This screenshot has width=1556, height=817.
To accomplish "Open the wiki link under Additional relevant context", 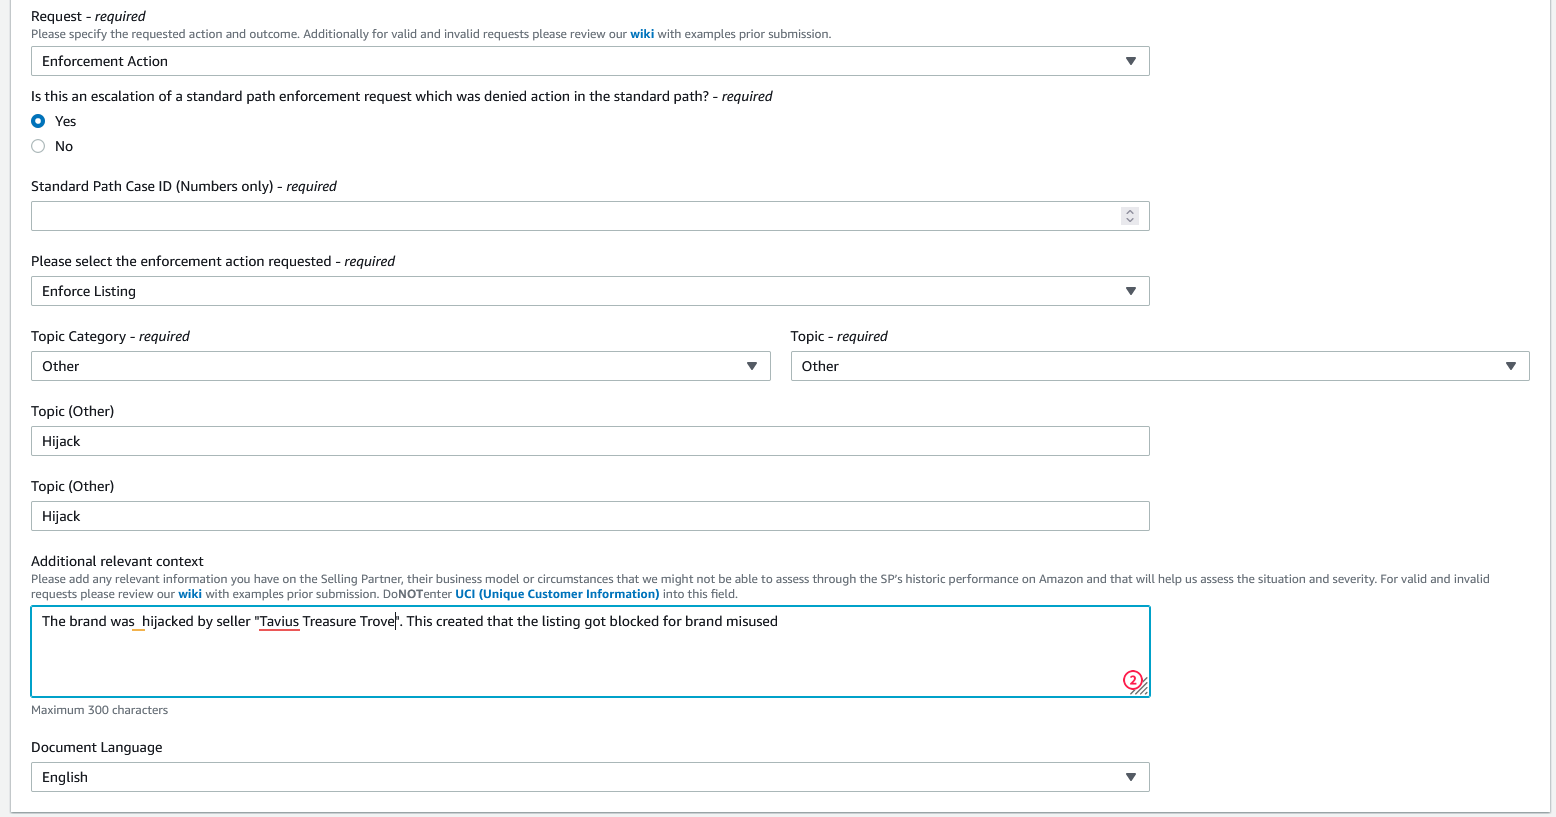I will pyautogui.click(x=190, y=594).
